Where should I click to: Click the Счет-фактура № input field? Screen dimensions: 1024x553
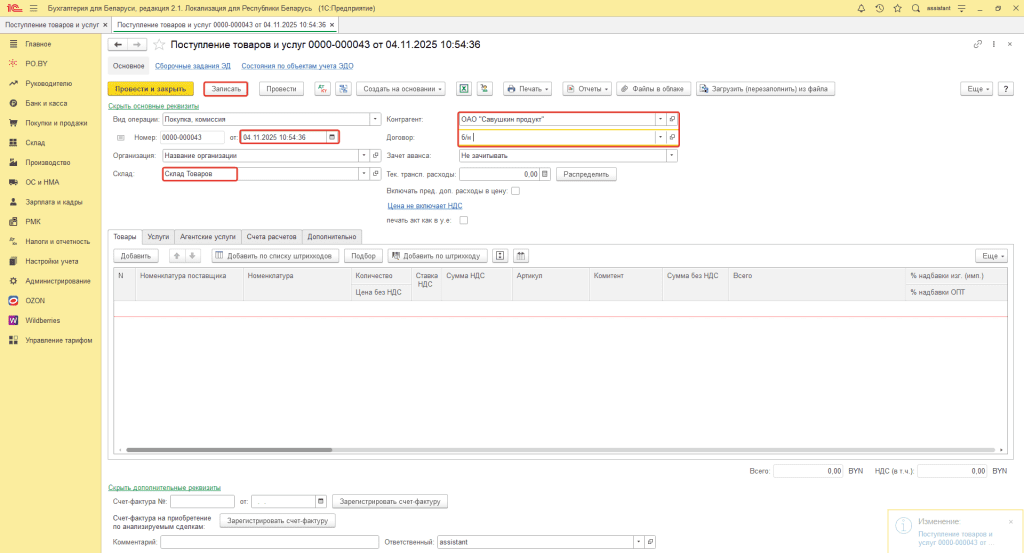pos(202,501)
